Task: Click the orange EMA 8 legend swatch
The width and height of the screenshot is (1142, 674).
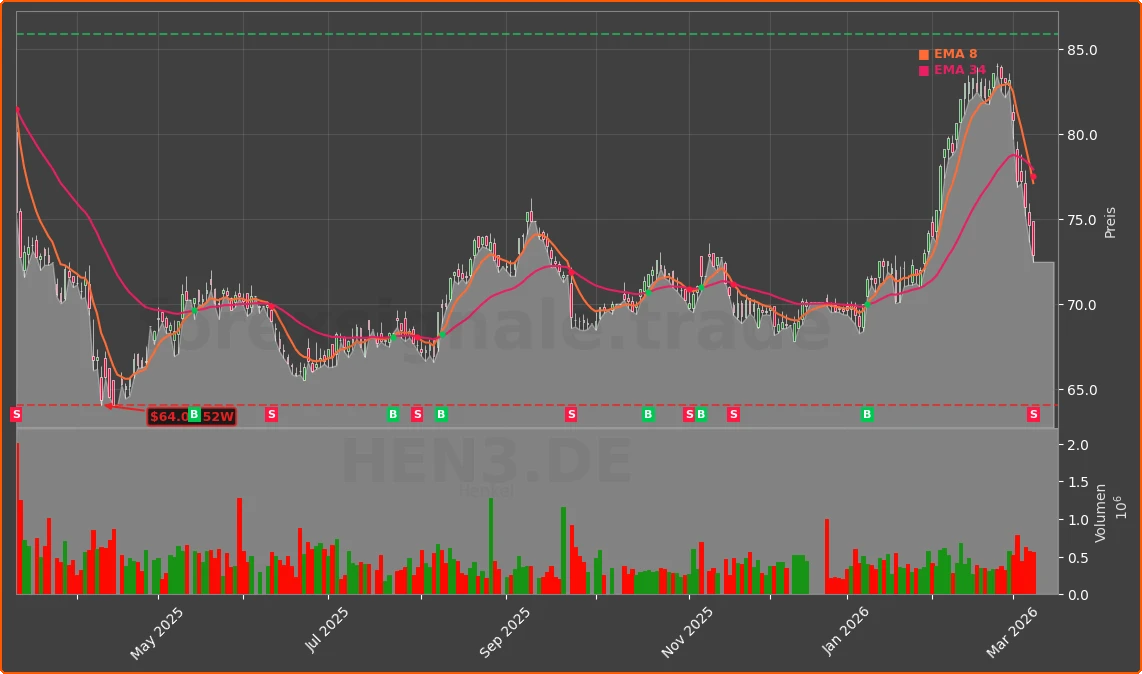Action: 922,55
